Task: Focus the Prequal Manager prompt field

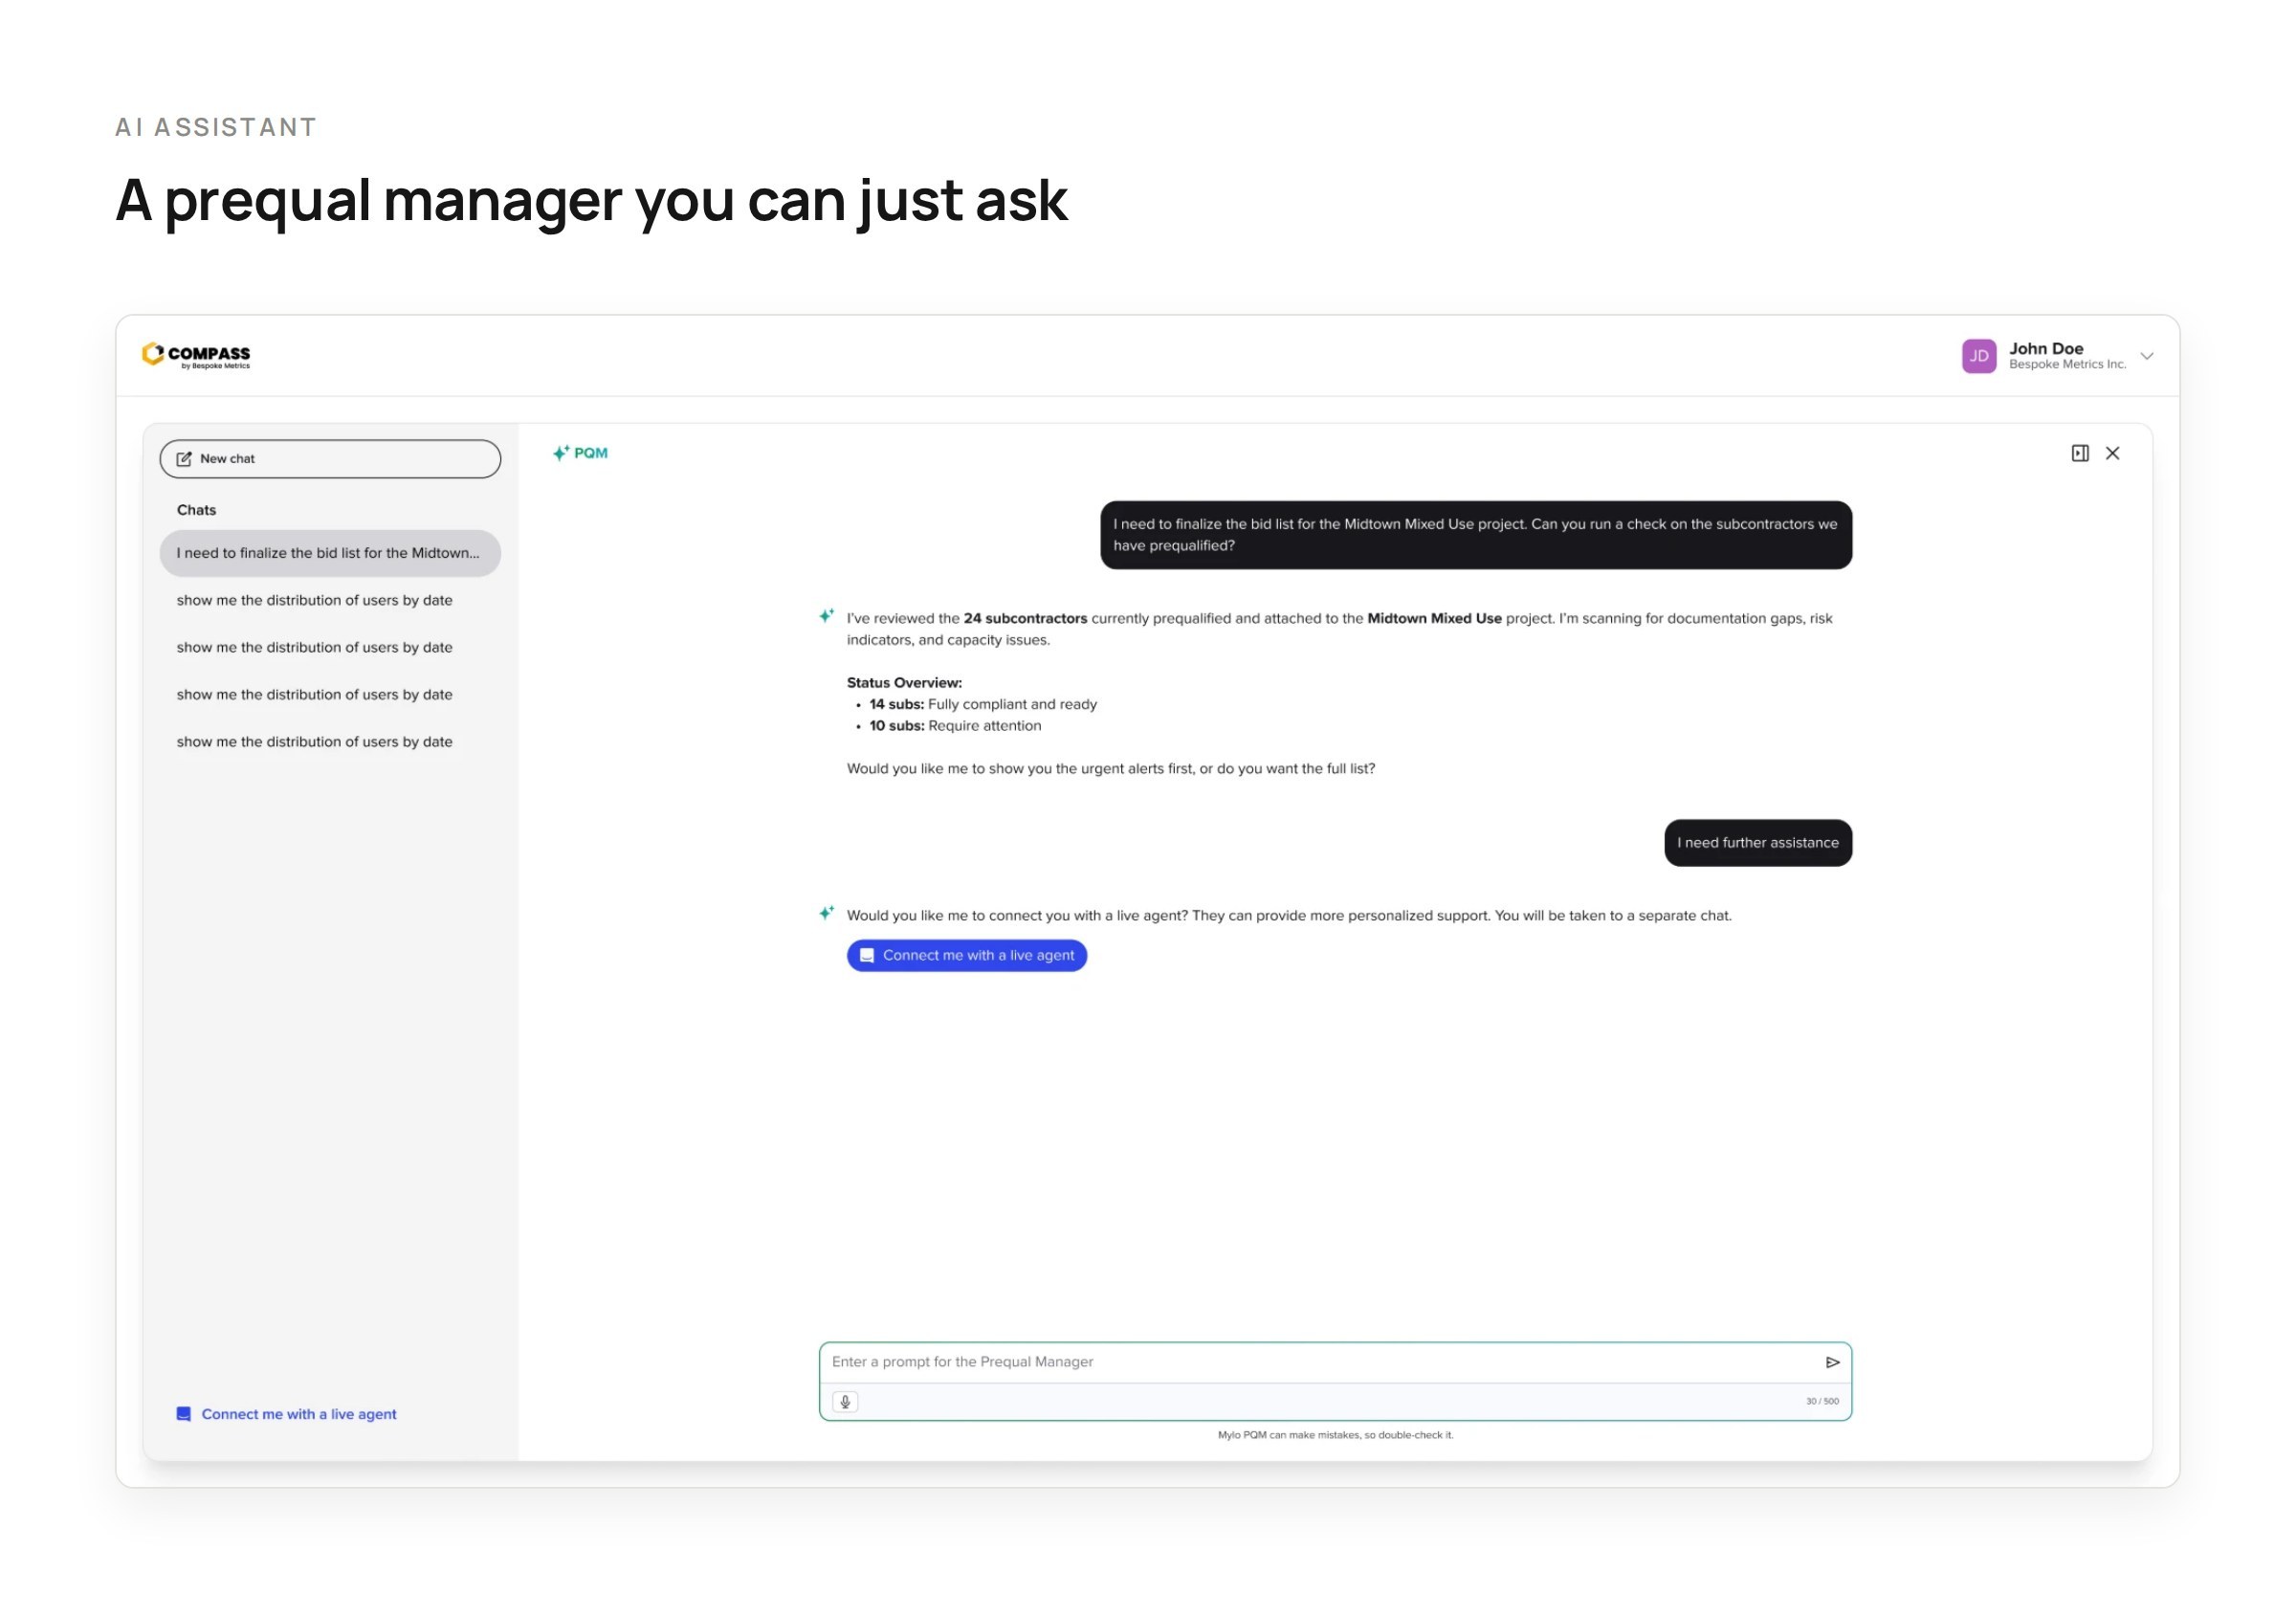Action: (x=1320, y=1362)
